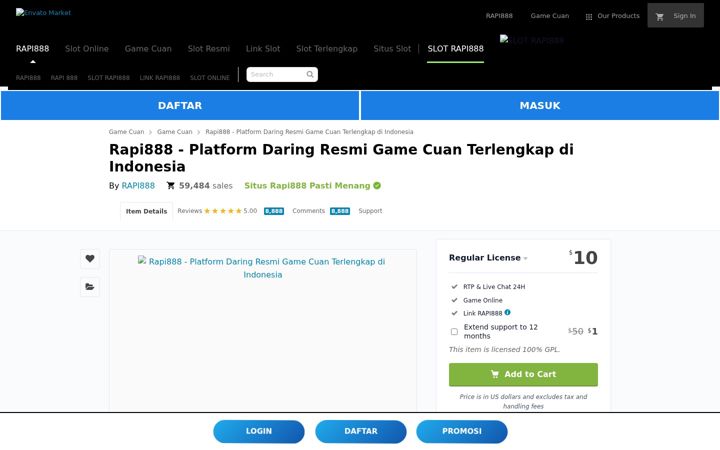Tick Extend support to 12 months checkbox
This screenshot has height=450, width=720.
point(454,332)
